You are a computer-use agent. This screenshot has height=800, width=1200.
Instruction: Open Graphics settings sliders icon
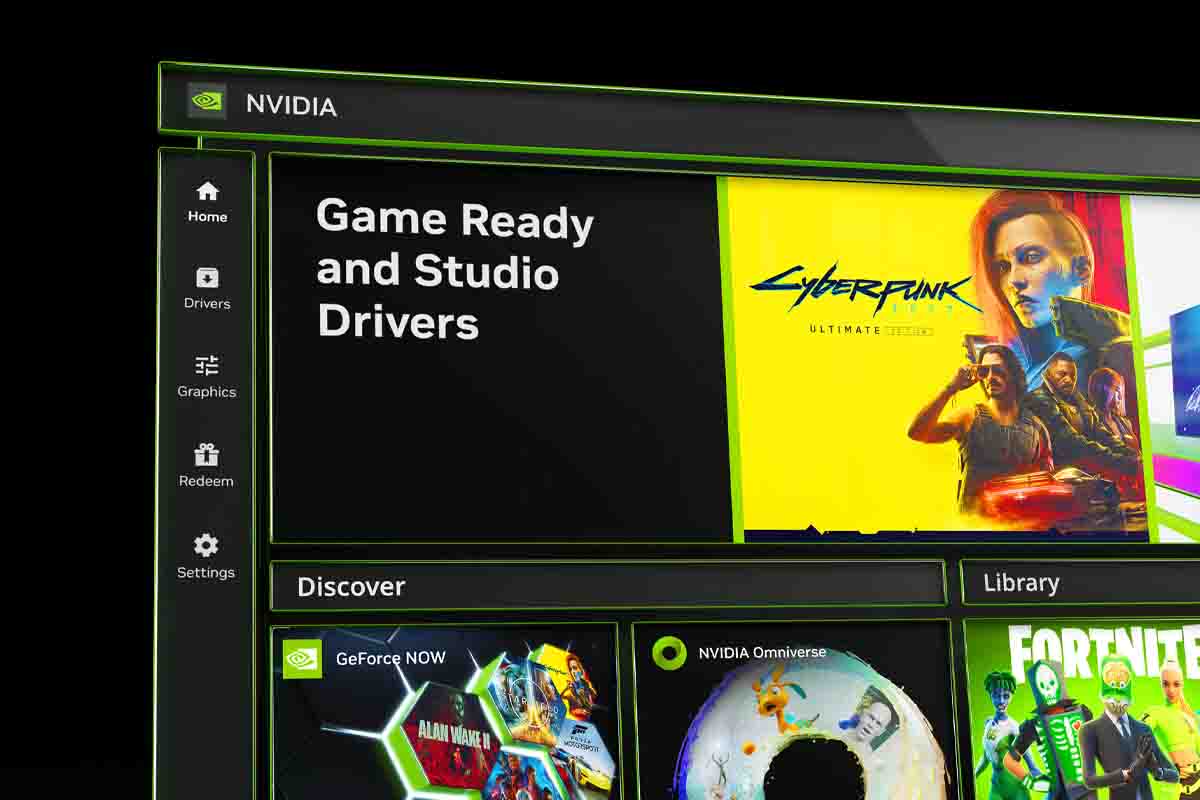click(207, 365)
